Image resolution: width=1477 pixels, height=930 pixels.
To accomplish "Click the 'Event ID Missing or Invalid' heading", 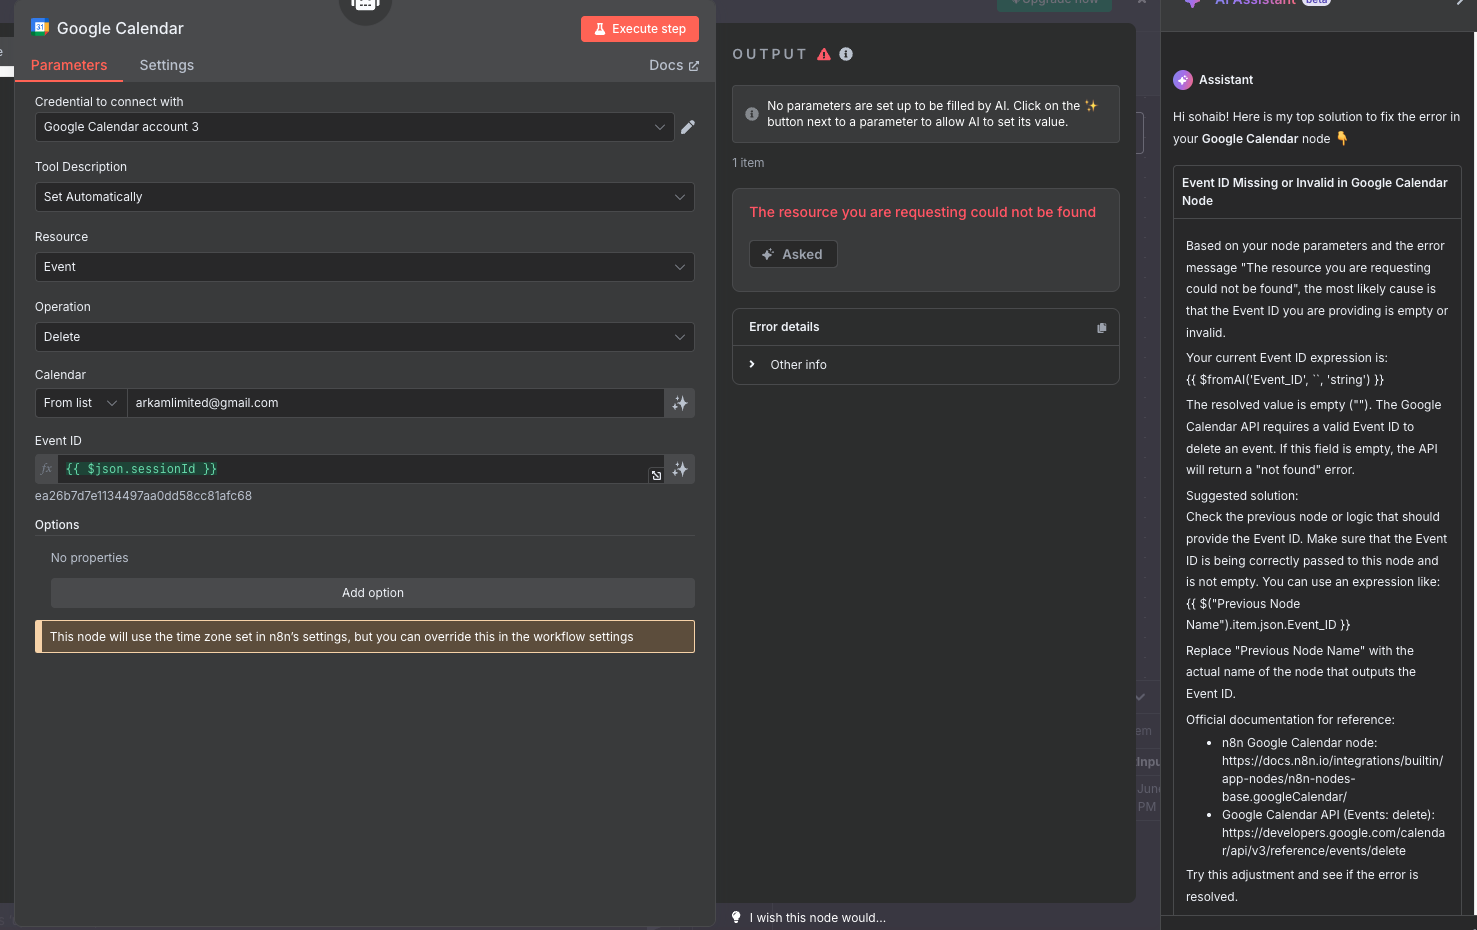I will (1314, 192).
